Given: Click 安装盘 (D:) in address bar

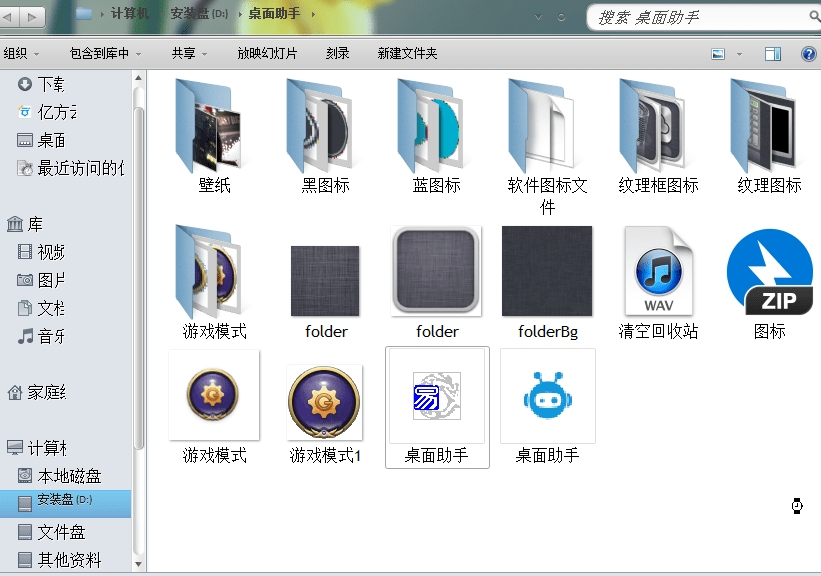Looking at the screenshot, I should (199, 14).
